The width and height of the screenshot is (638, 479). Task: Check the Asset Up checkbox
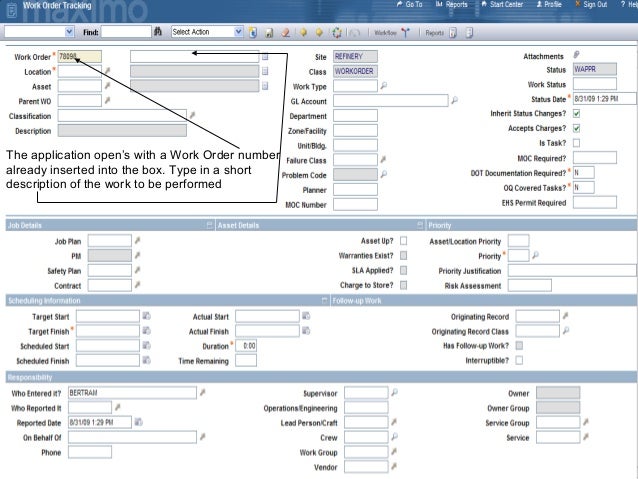[404, 241]
